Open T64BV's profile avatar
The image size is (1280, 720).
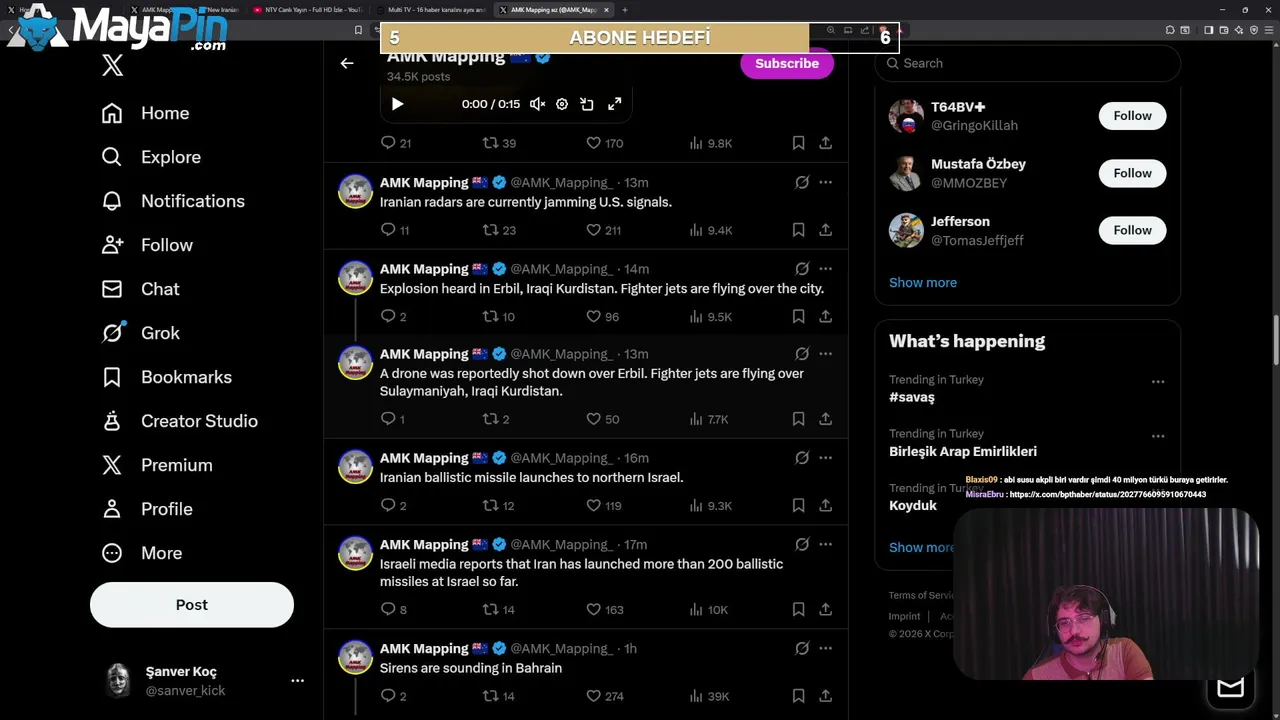tap(906, 116)
